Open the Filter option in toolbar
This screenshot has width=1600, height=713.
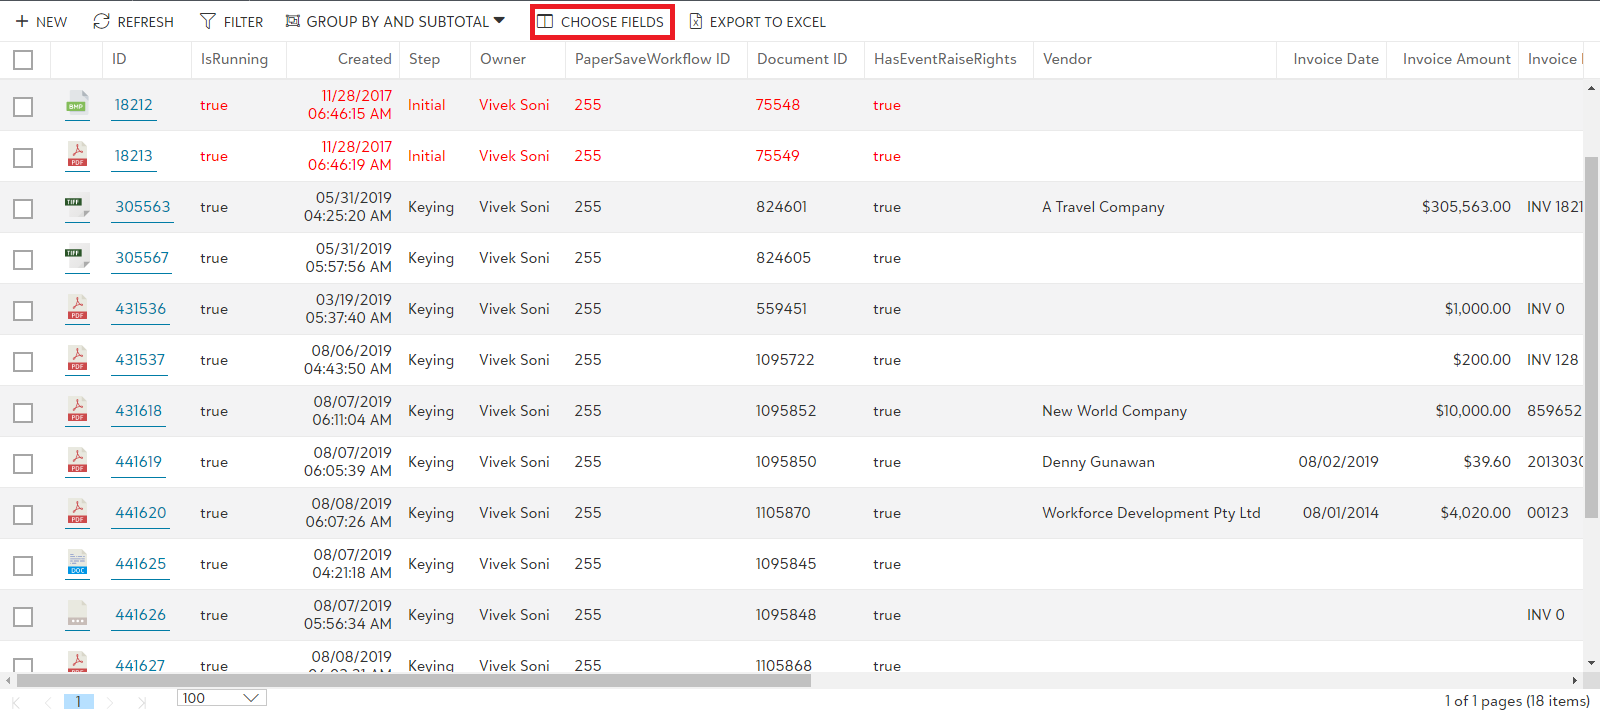pyautogui.click(x=231, y=21)
